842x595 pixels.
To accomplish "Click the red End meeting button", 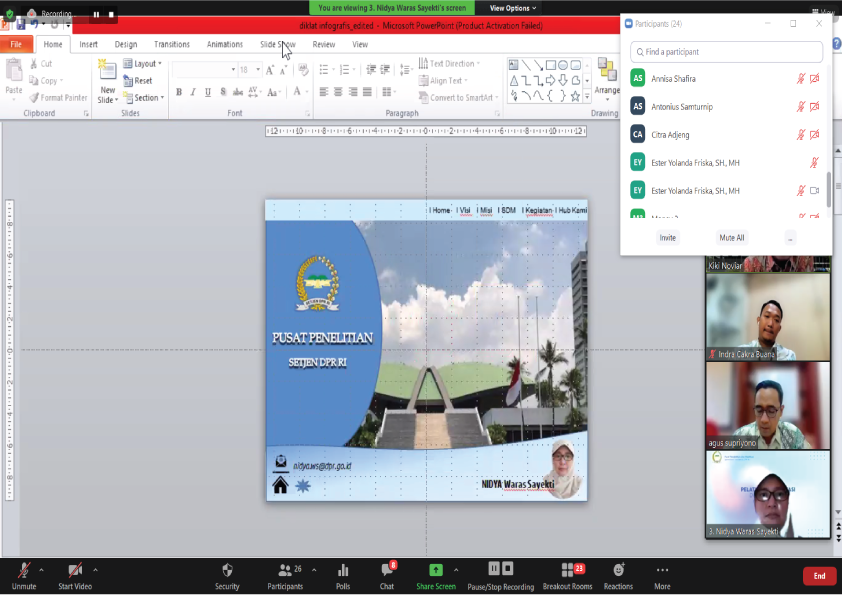I will (x=819, y=576).
